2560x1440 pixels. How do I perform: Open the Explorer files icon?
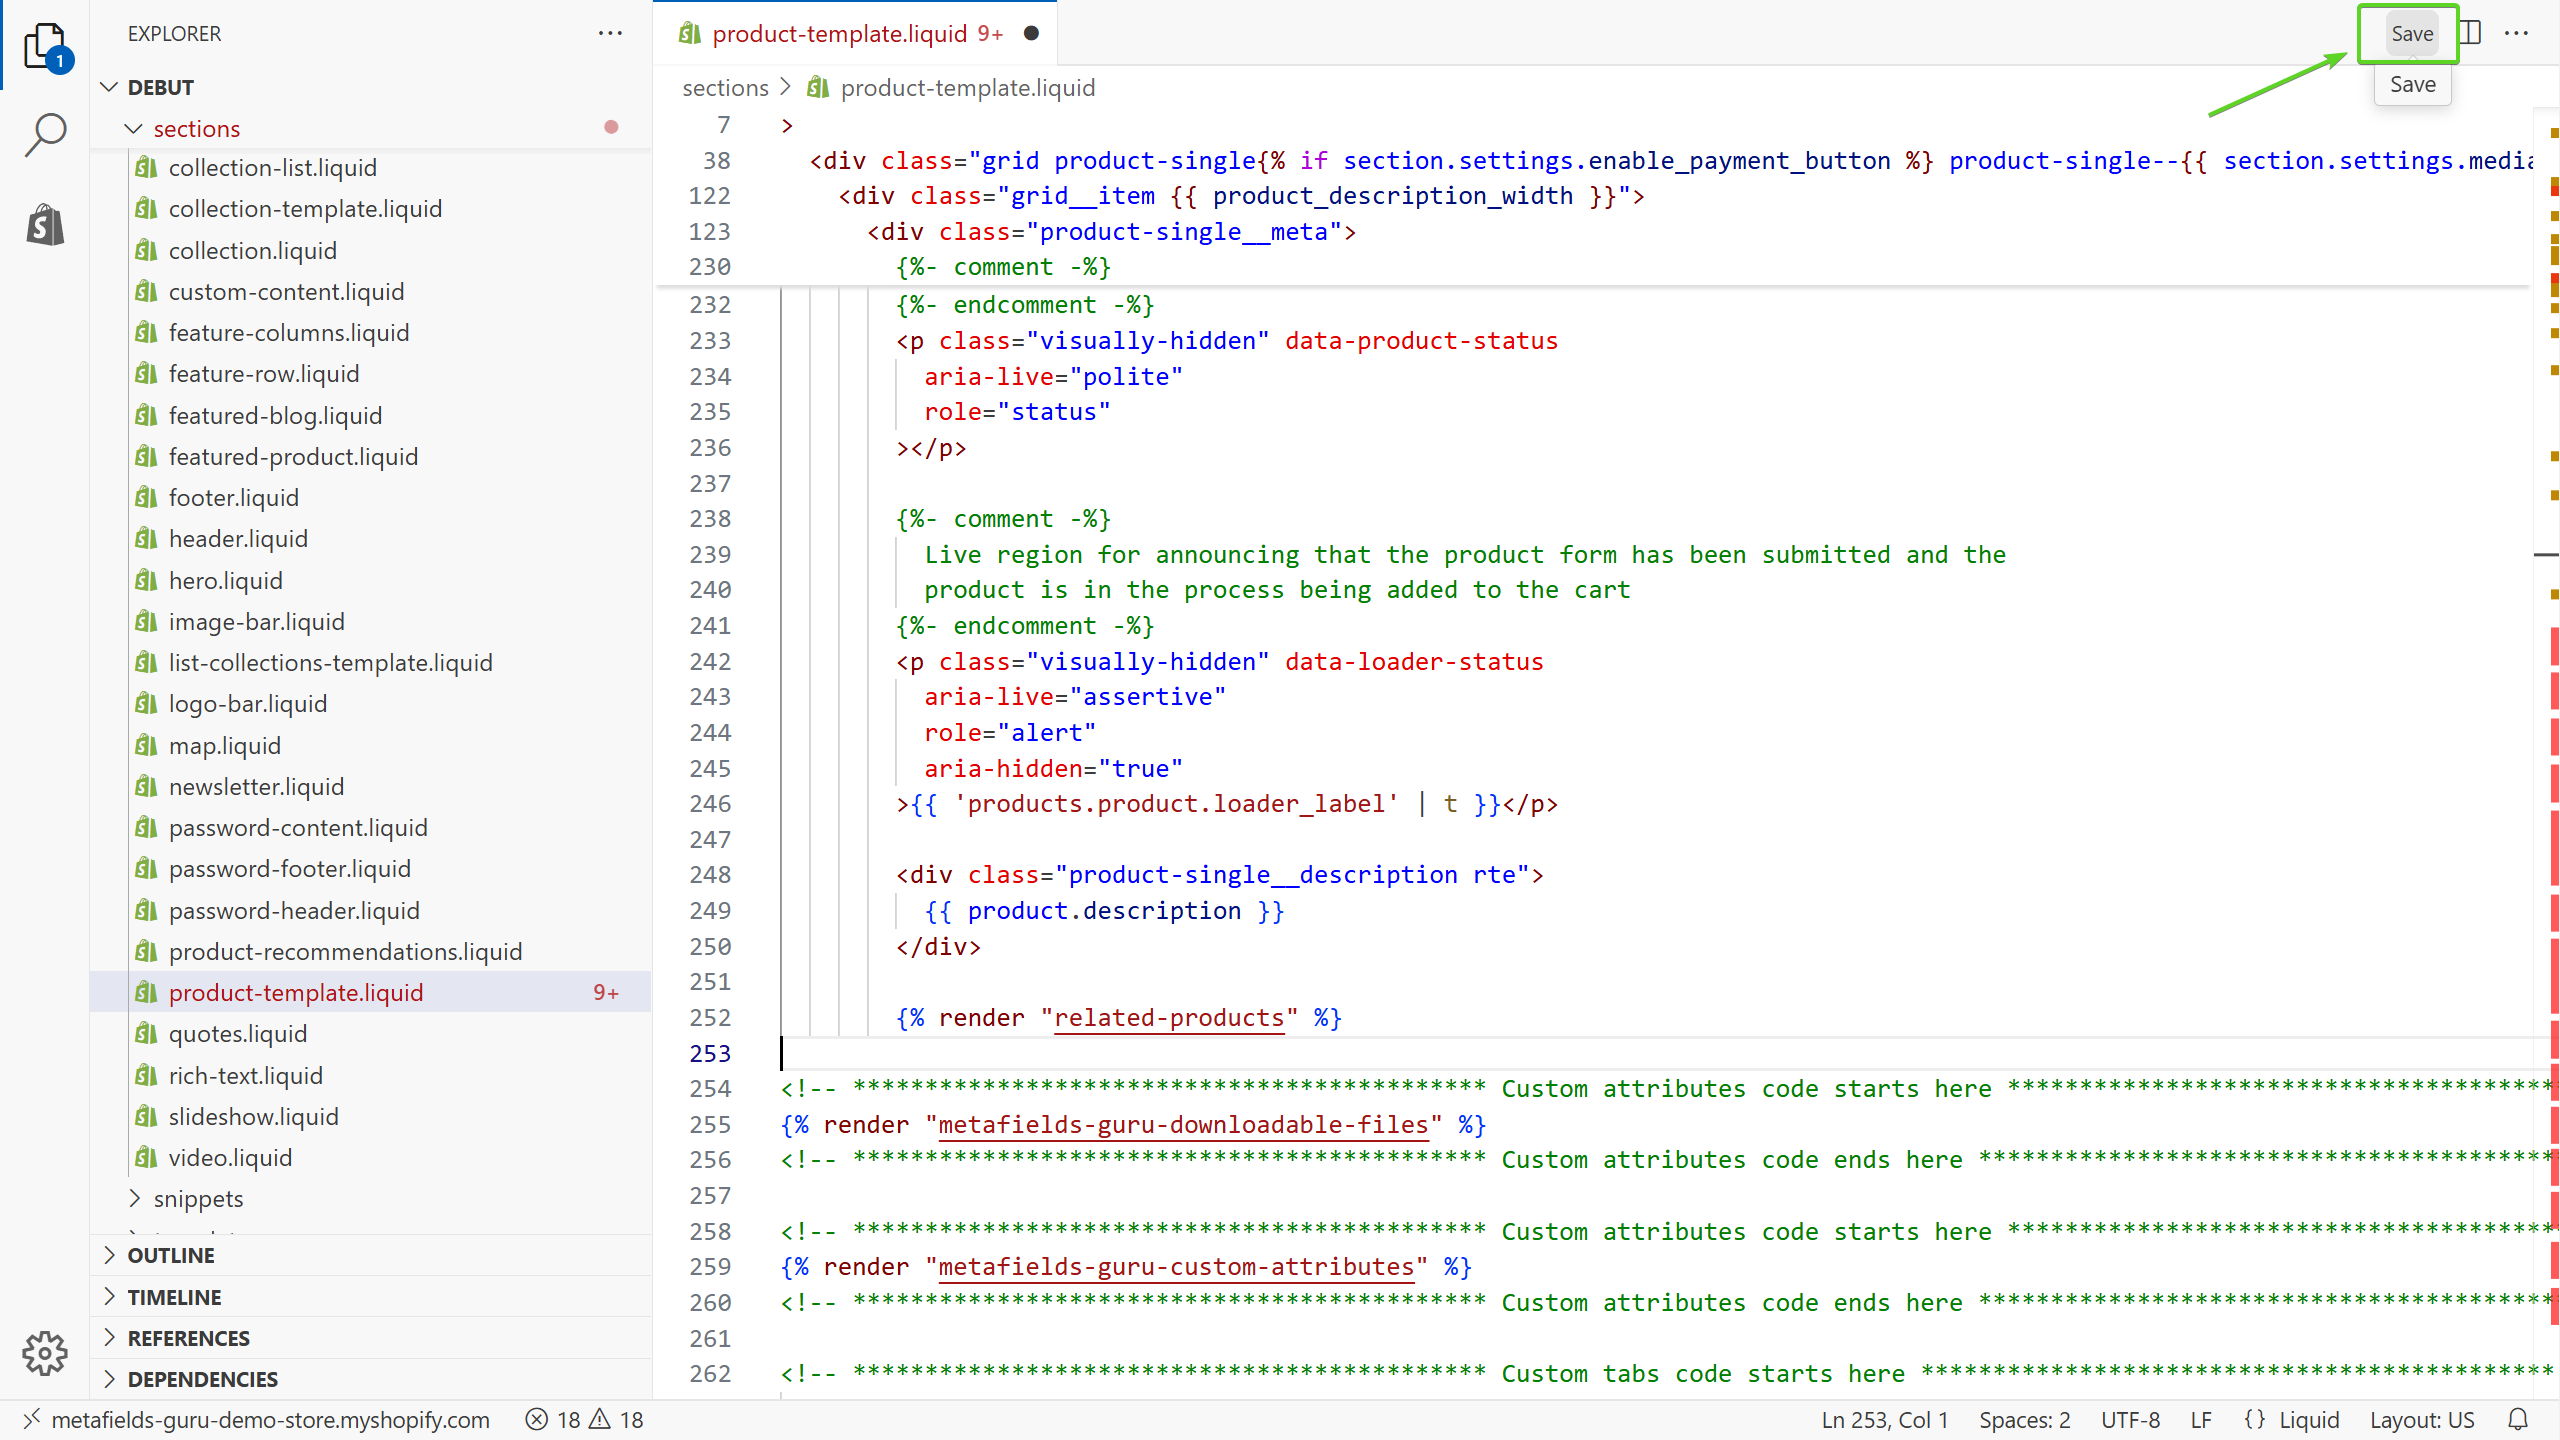pyautogui.click(x=45, y=45)
